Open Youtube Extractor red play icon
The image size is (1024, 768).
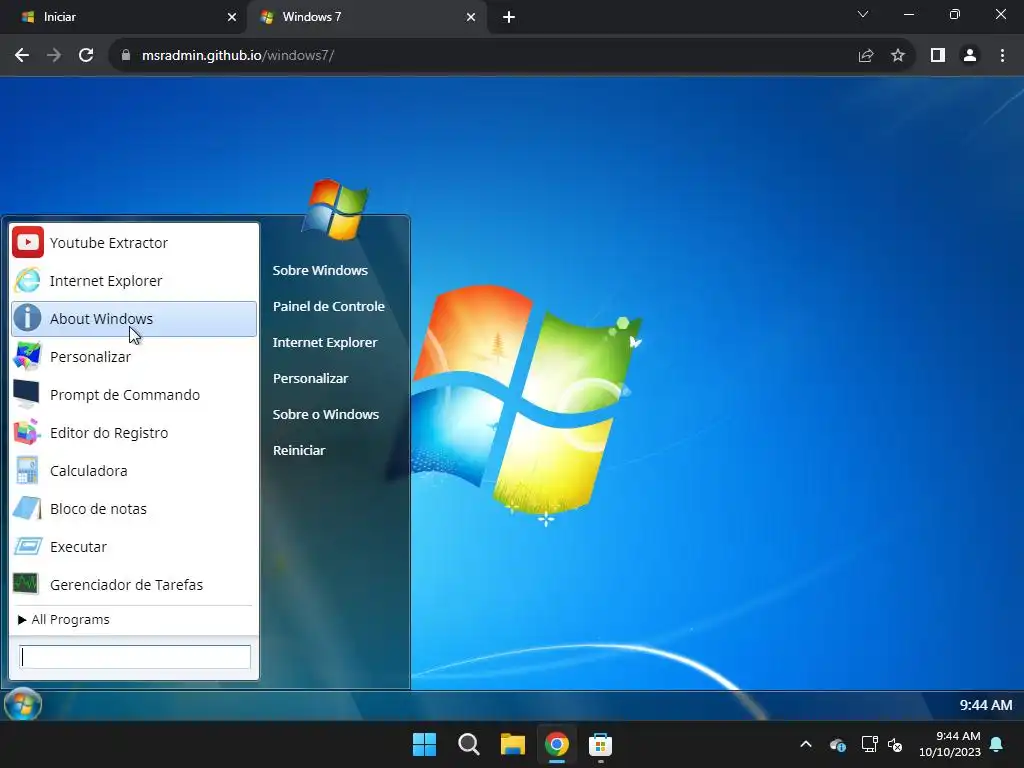pyautogui.click(x=27, y=242)
